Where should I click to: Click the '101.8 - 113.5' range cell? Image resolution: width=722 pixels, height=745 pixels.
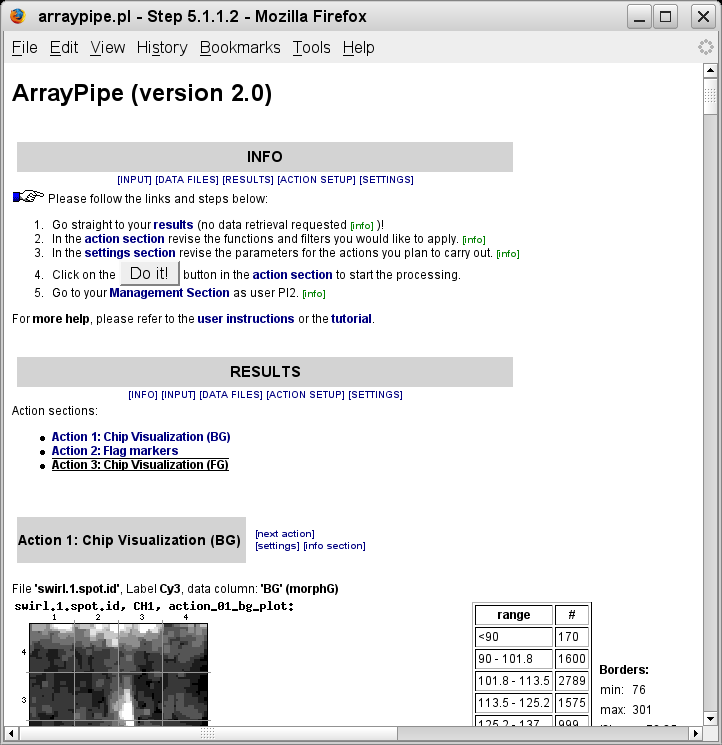[x=513, y=680]
